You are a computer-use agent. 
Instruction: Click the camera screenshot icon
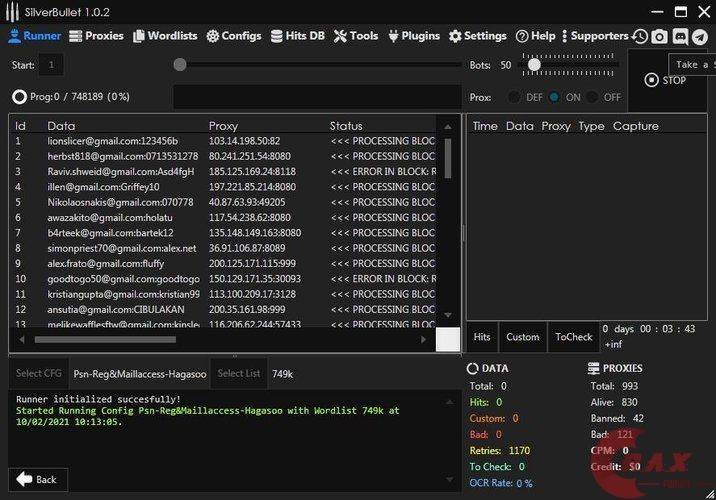pyautogui.click(x=659, y=36)
